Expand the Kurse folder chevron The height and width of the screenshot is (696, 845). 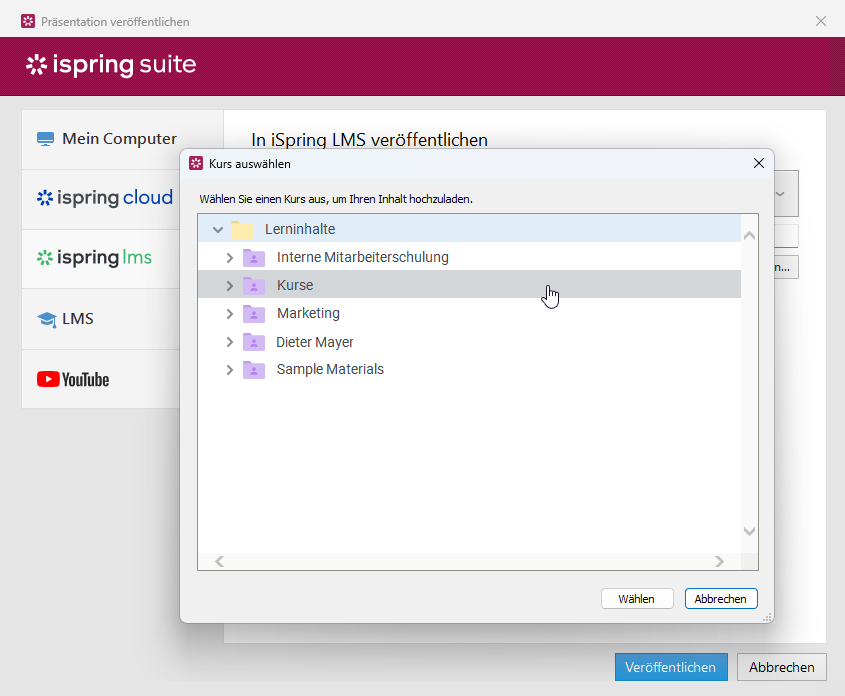coord(230,286)
